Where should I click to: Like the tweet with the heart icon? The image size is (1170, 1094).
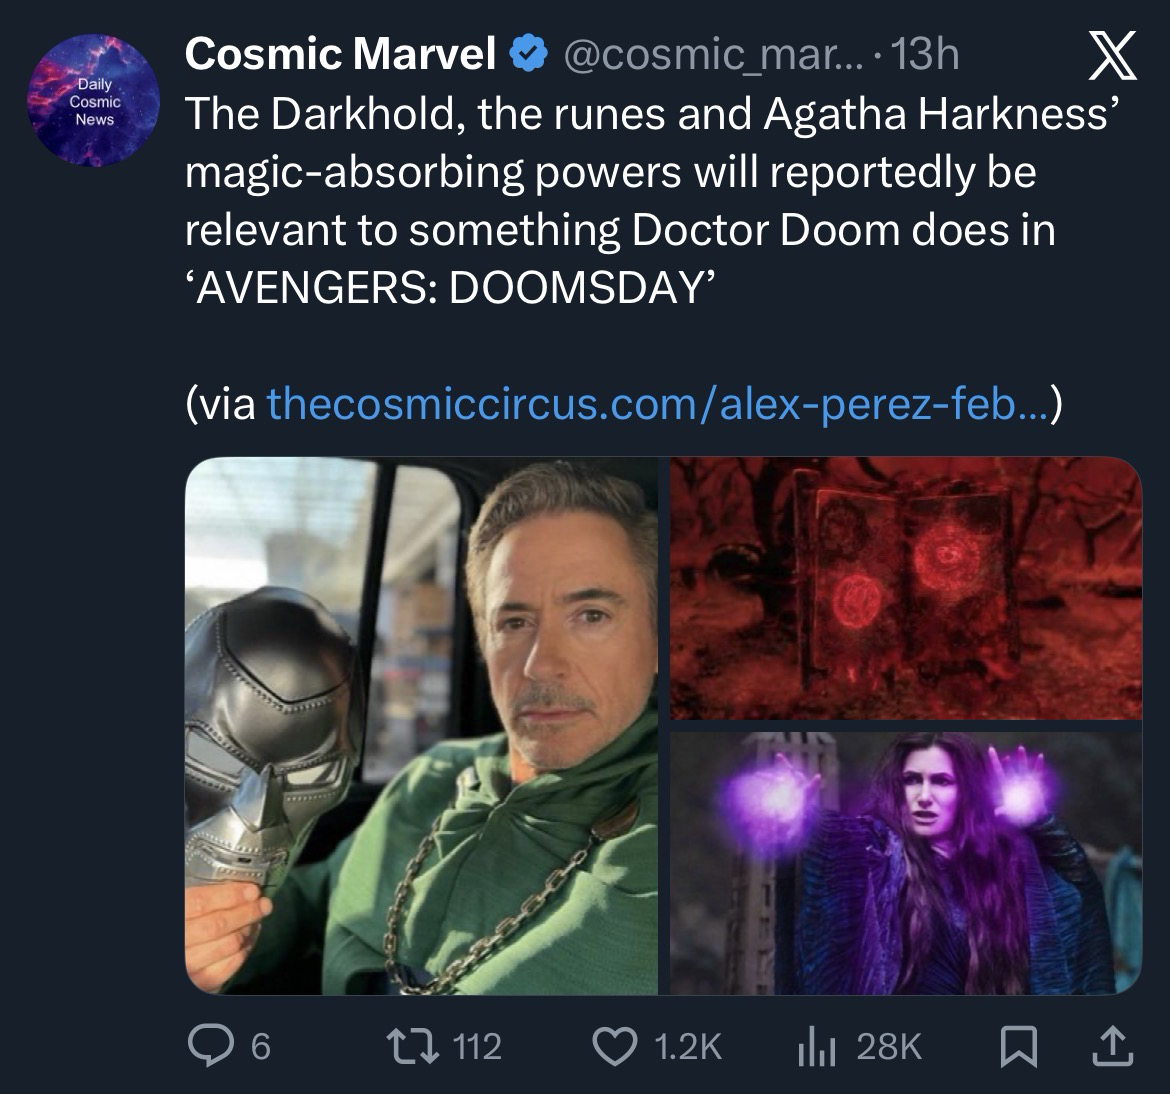click(616, 1046)
